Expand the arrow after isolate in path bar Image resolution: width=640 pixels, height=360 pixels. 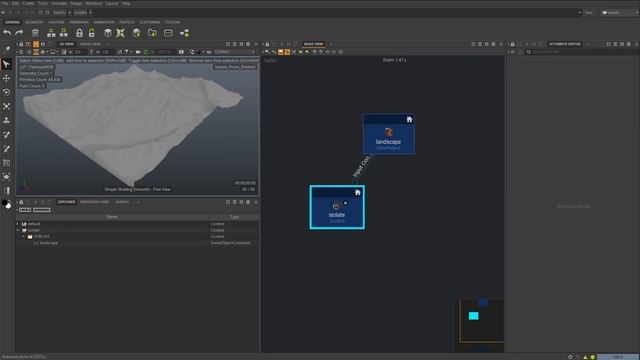coord(90,13)
